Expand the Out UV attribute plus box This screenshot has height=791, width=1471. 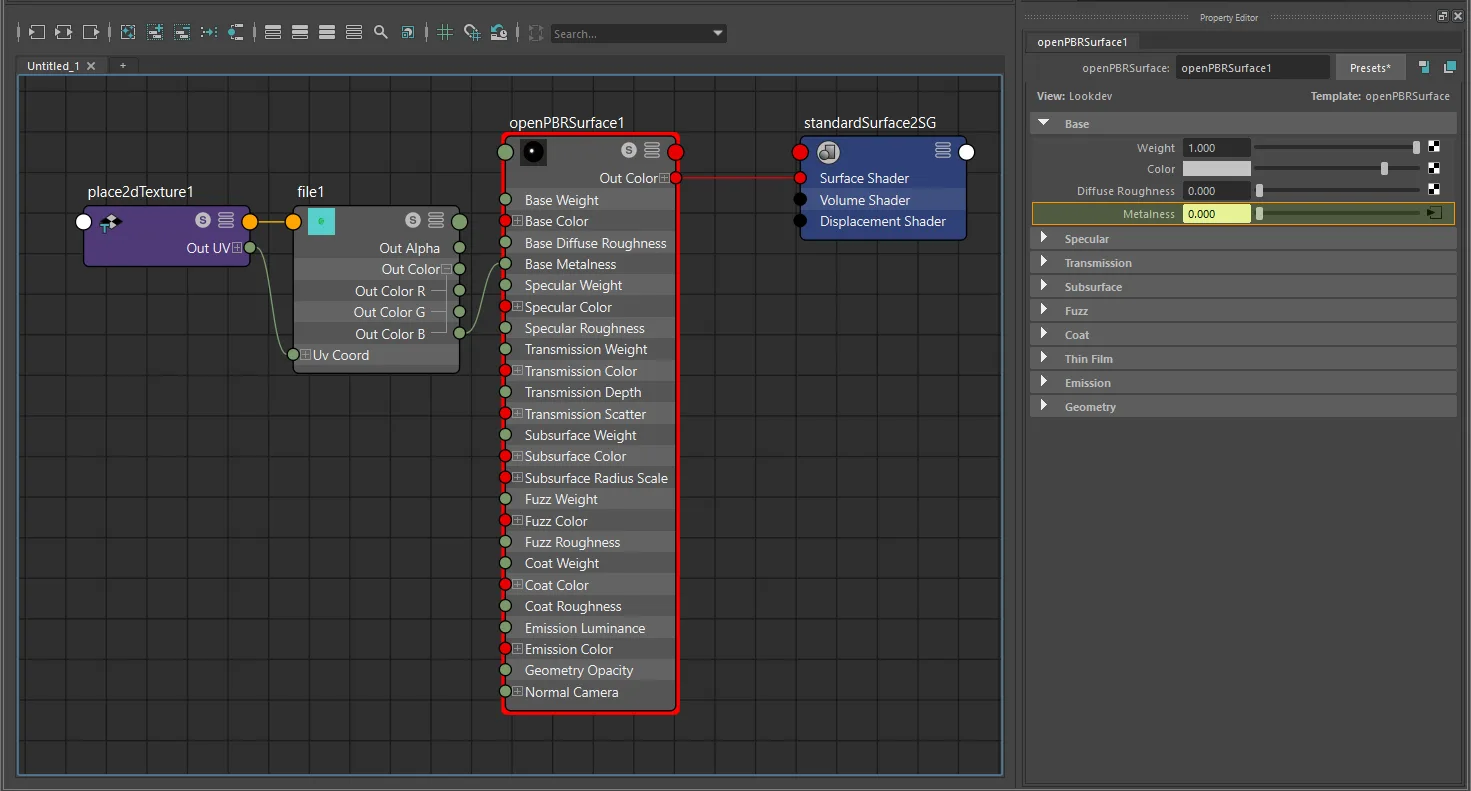click(237, 248)
